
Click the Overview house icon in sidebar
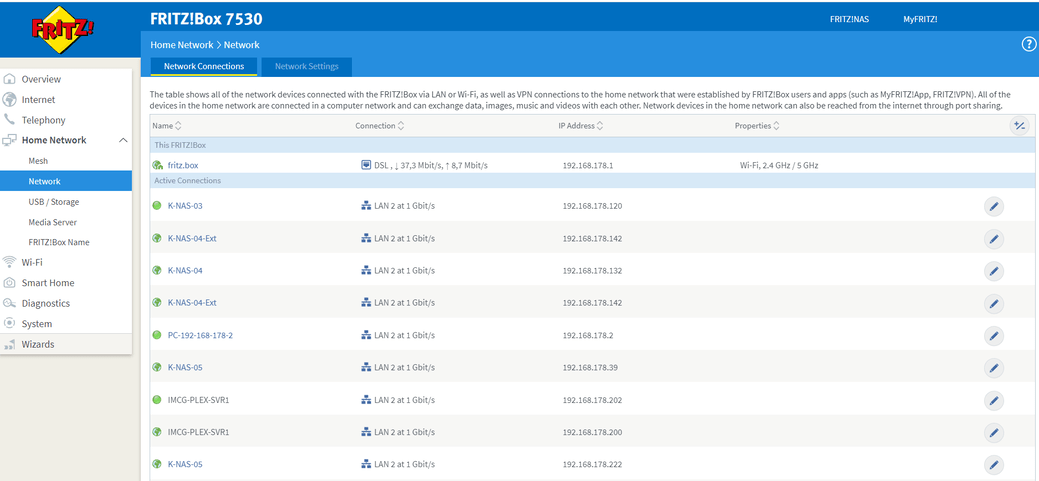coord(9,79)
